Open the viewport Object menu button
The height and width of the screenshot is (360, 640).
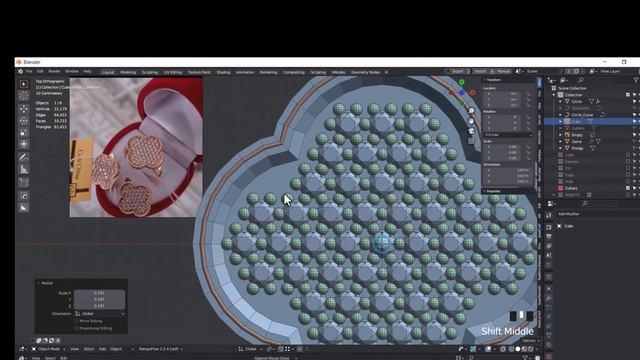click(x=116, y=349)
